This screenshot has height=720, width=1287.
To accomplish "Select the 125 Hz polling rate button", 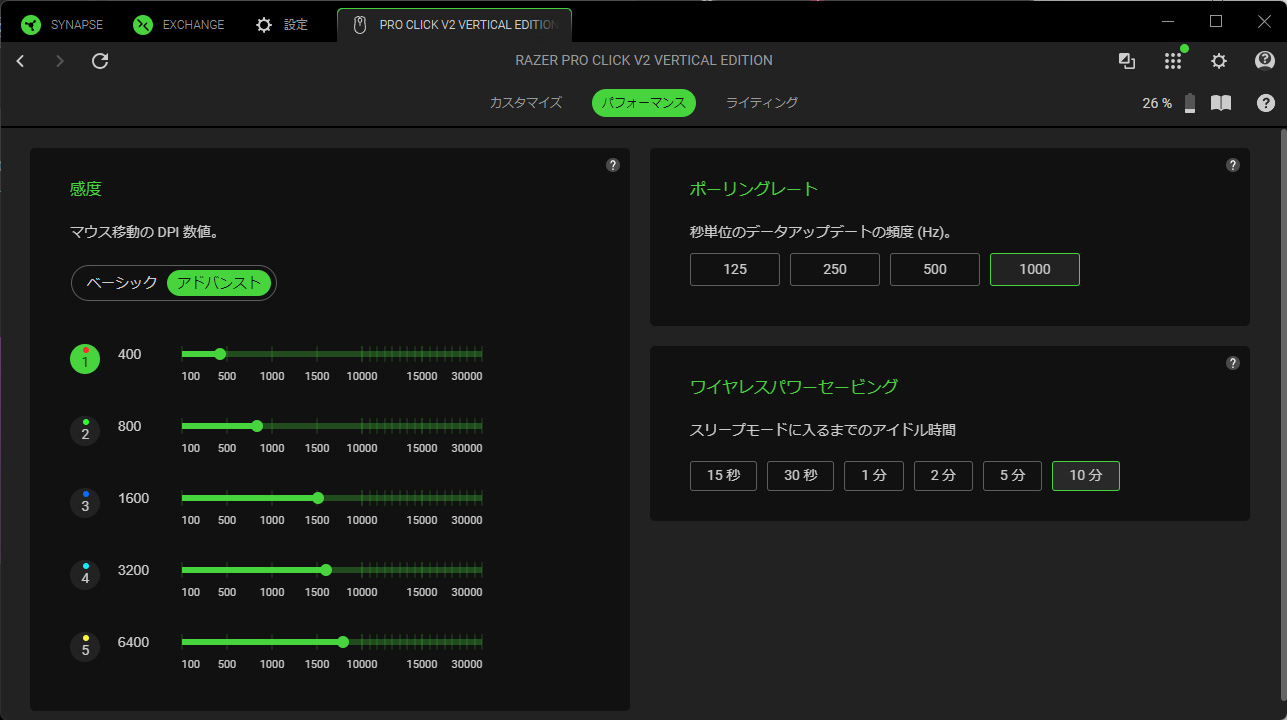I will pyautogui.click(x=735, y=269).
